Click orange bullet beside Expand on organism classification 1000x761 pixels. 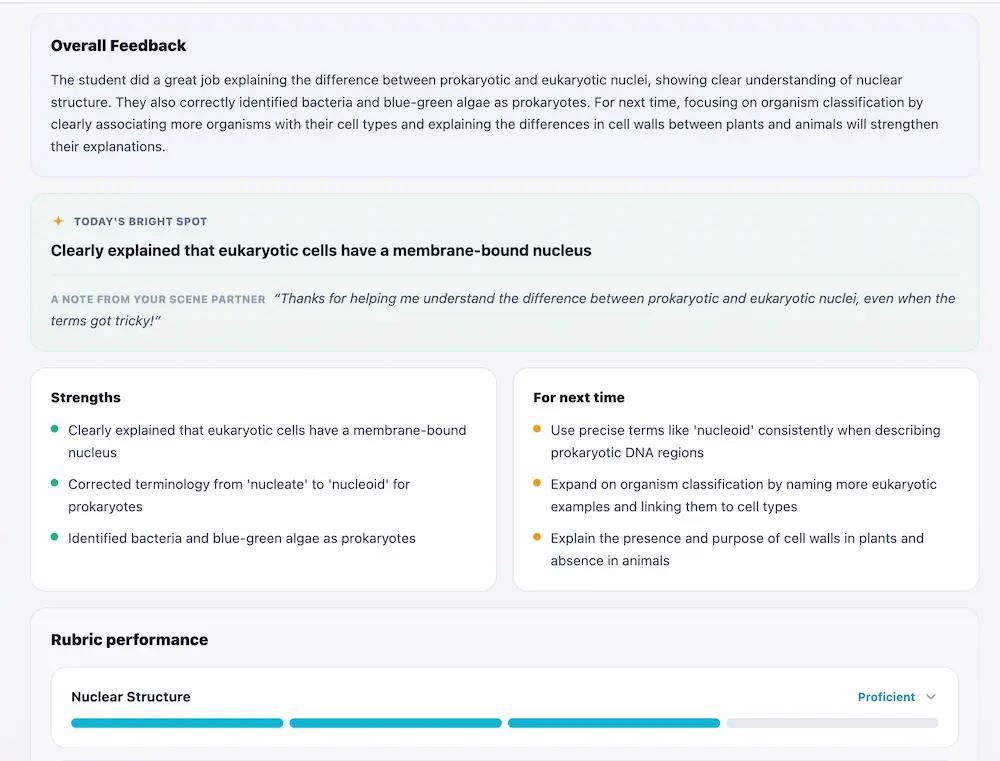pyautogui.click(x=537, y=483)
